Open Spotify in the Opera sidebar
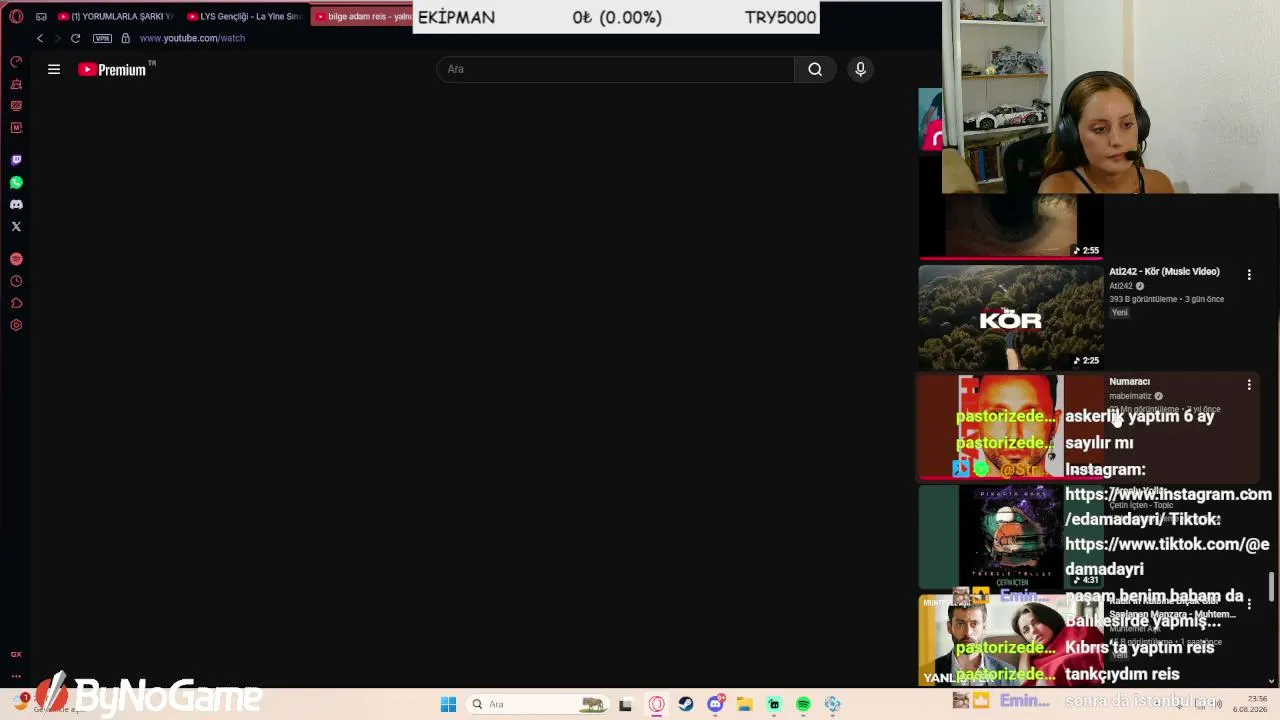The height and width of the screenshot is (720, 1280). tap(16, 259)
